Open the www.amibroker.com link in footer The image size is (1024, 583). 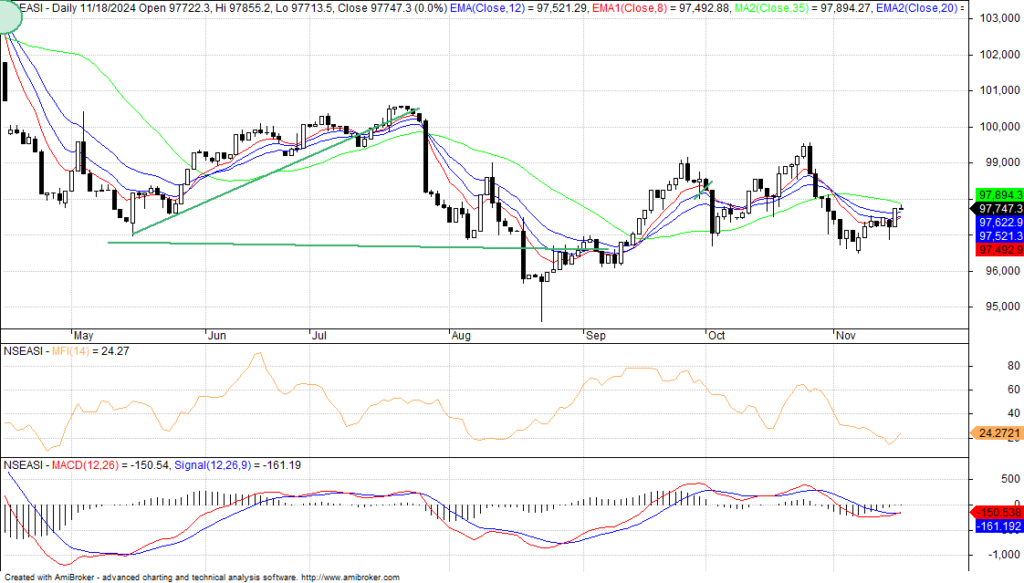[349, 577]
